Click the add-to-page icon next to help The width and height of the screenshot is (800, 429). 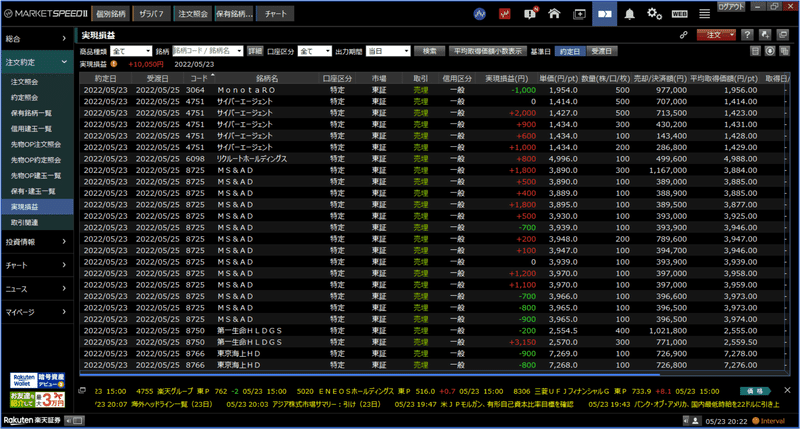click(x=765, y=35)
